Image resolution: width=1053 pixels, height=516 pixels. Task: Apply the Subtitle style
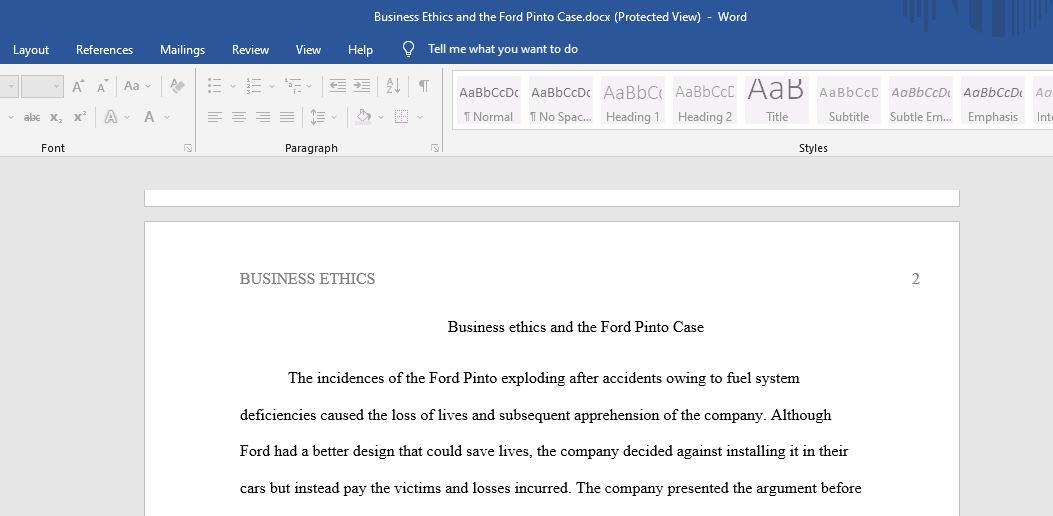click(x=849, y=100)
